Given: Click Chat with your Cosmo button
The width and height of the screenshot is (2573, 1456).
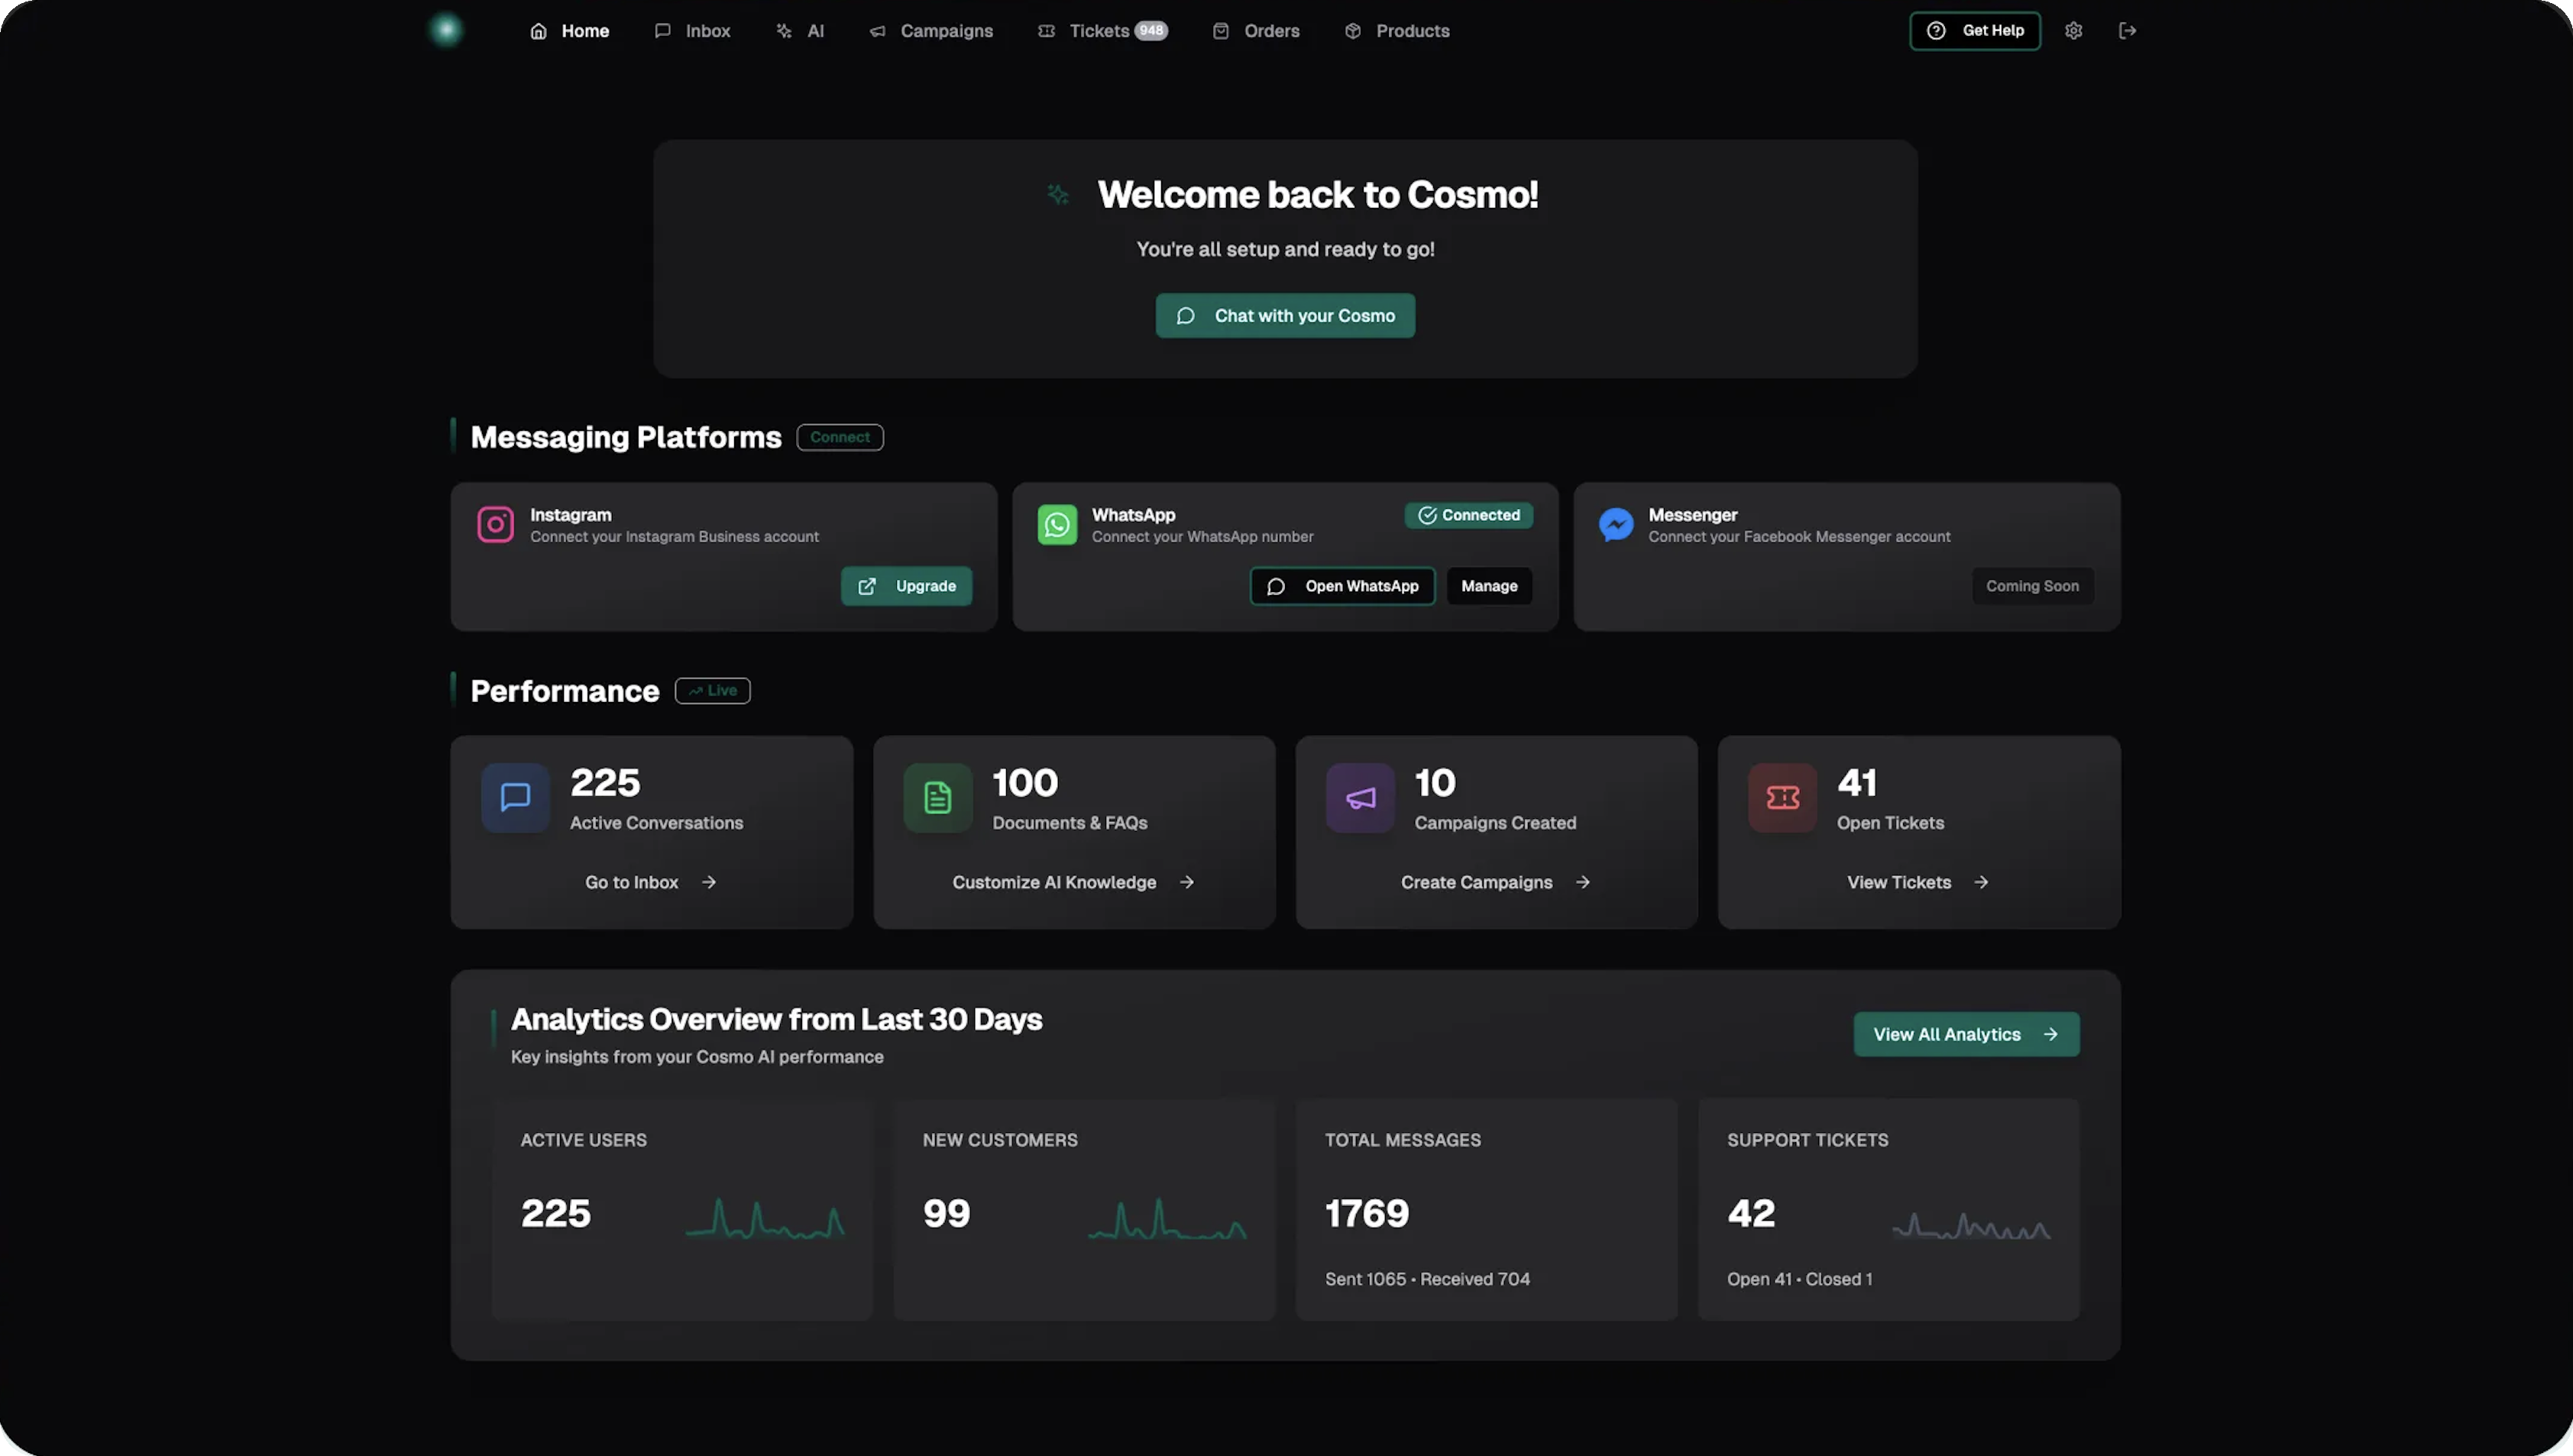Looking at the screenshot, I should [1285, 315].
